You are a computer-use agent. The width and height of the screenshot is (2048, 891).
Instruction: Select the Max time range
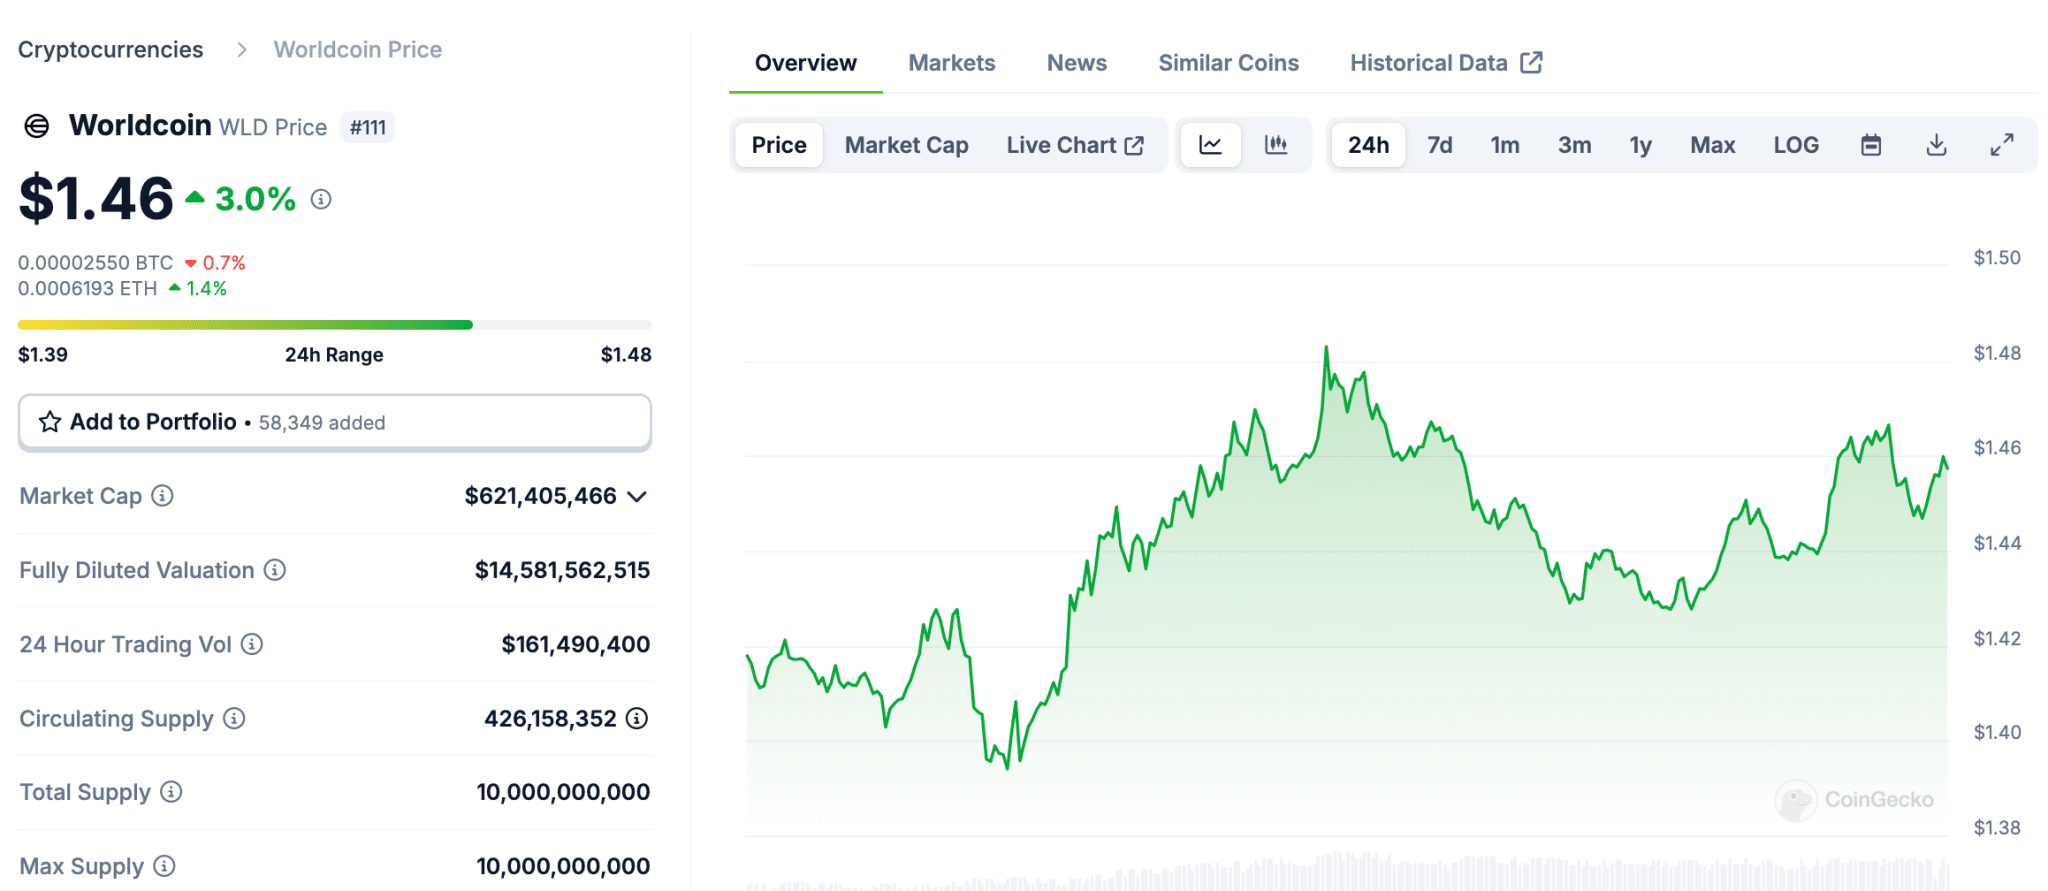1713,145
